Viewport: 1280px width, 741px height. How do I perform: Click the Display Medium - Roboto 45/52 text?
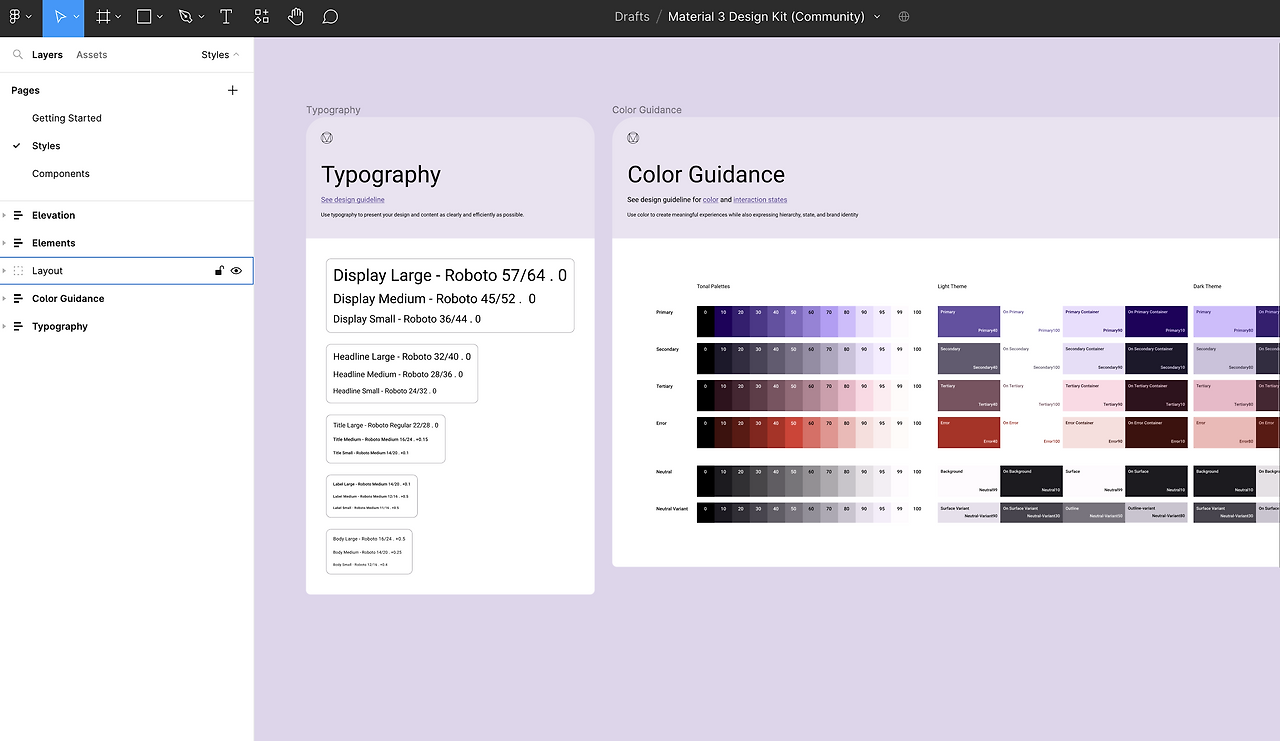[x=434, y=299]
